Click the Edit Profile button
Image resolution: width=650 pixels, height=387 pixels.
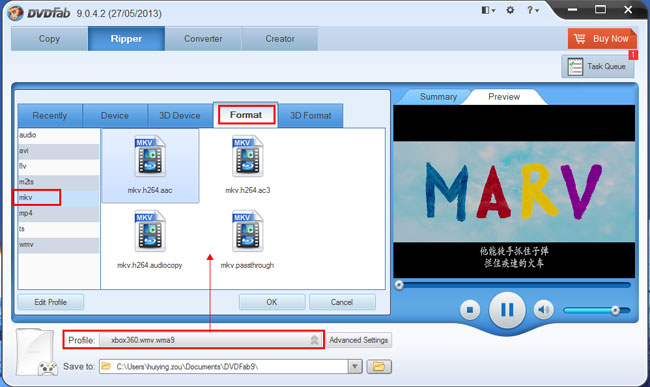(51, 302)
